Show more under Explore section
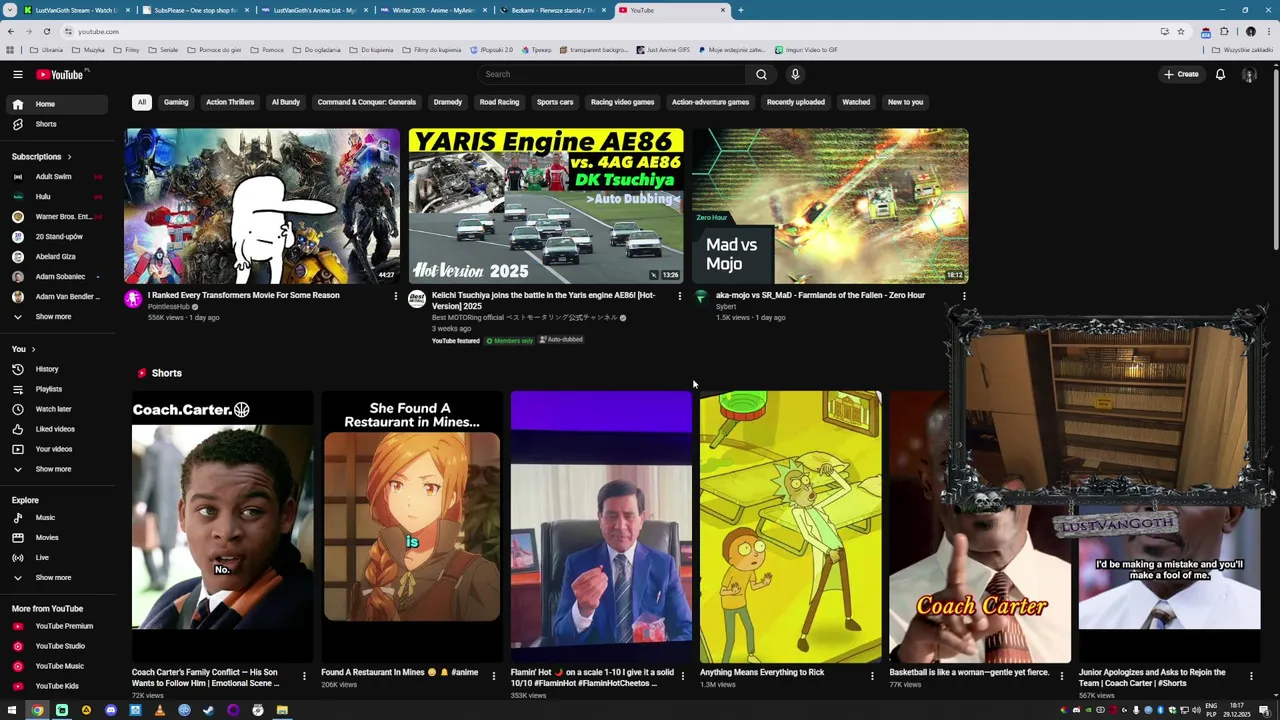 click(58, 577)
